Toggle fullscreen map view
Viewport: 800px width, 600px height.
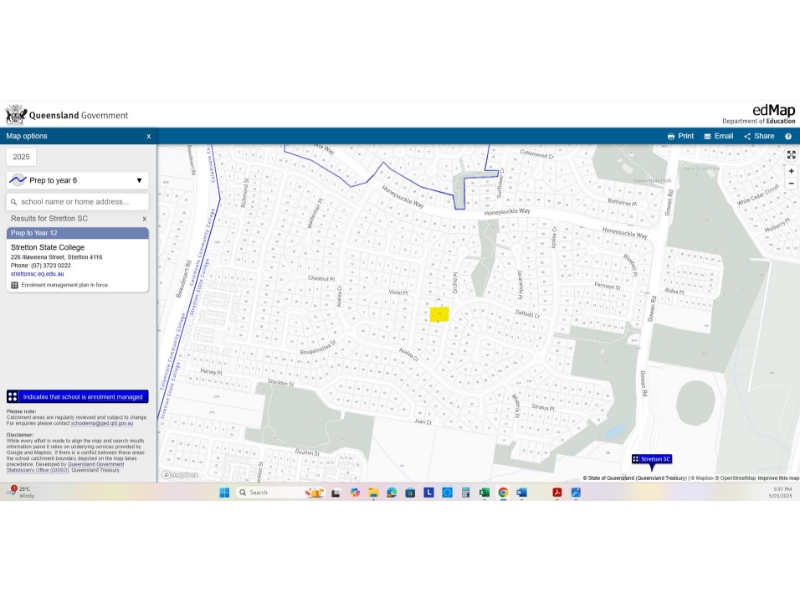pos(791,155)
